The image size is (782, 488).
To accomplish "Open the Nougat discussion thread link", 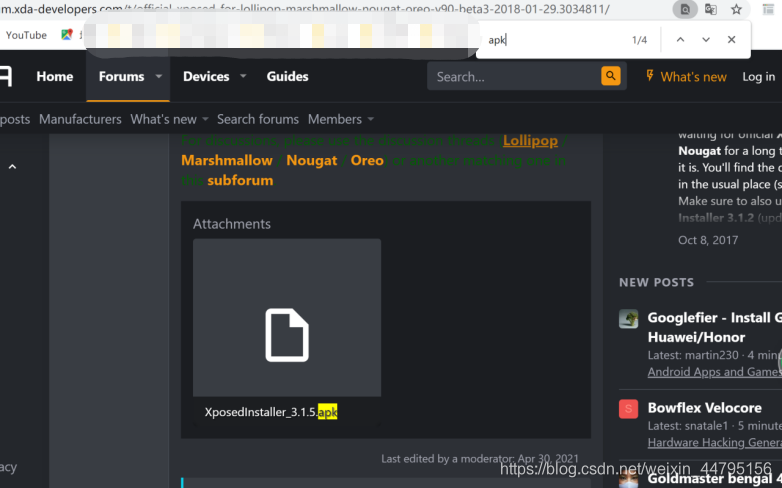I will (x=312, y=160).
